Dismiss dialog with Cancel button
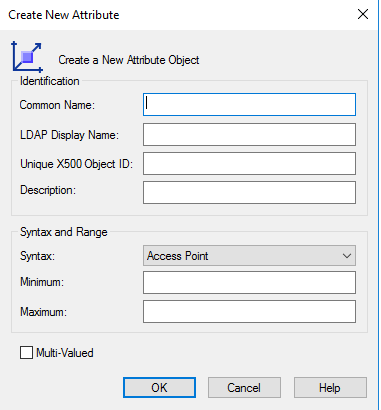The width and height of the screenshot is (381, 410). coord(244,388)
